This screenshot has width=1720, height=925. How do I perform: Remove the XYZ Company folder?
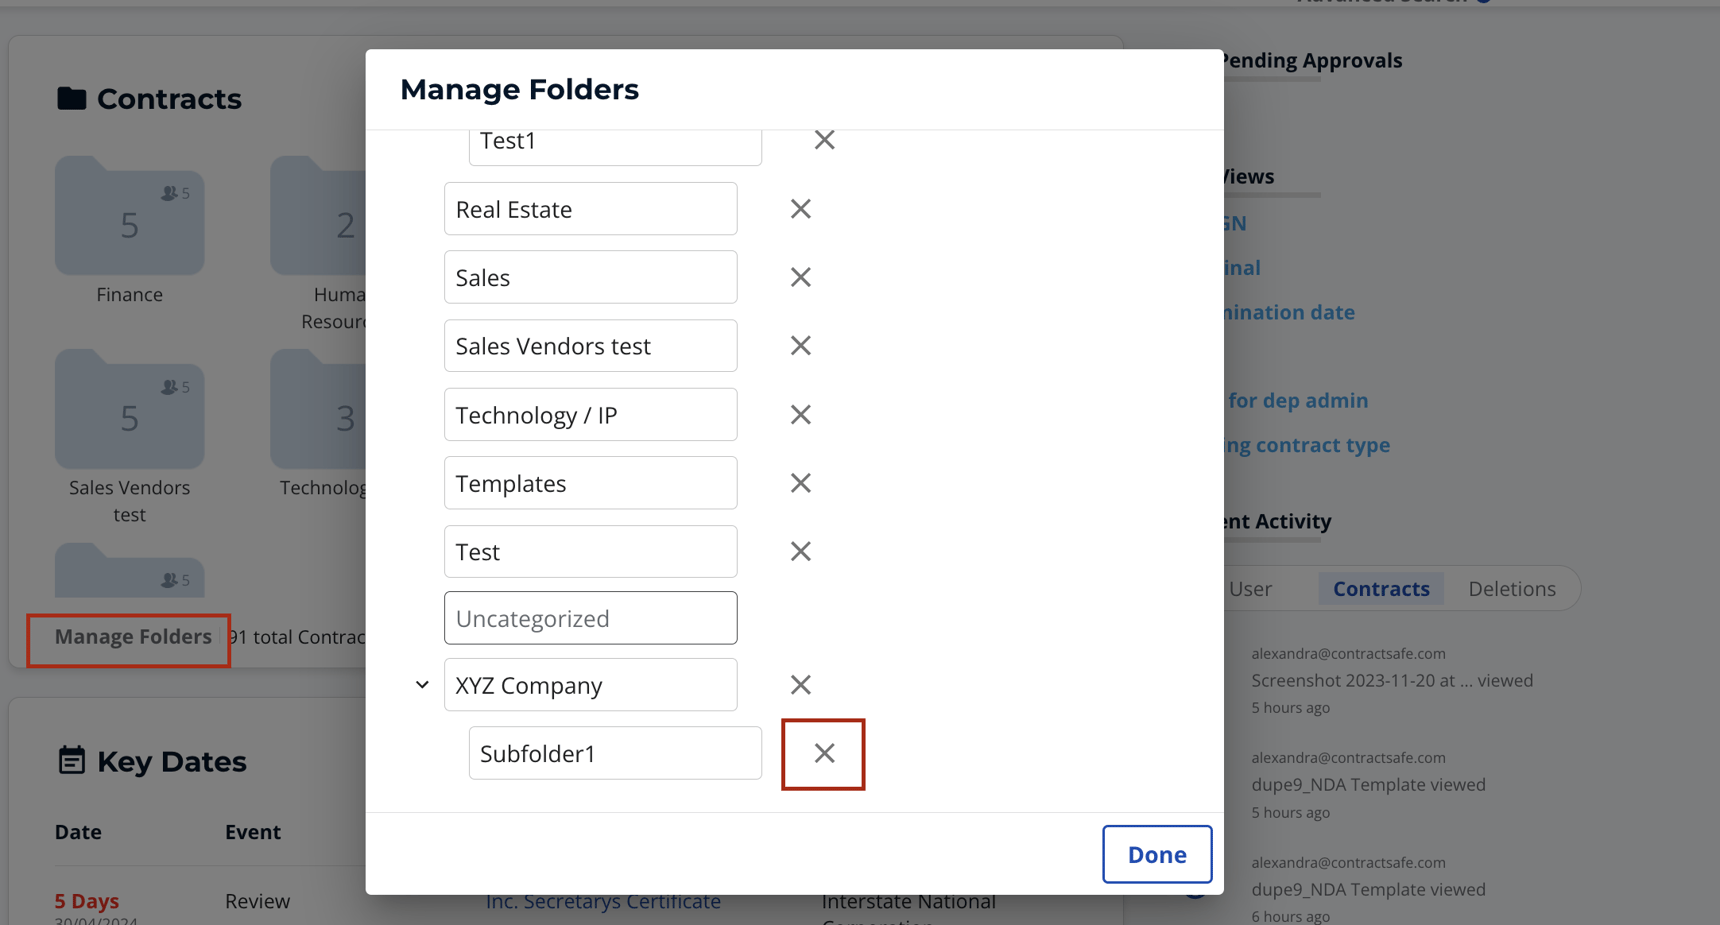[x=800, y=685]
